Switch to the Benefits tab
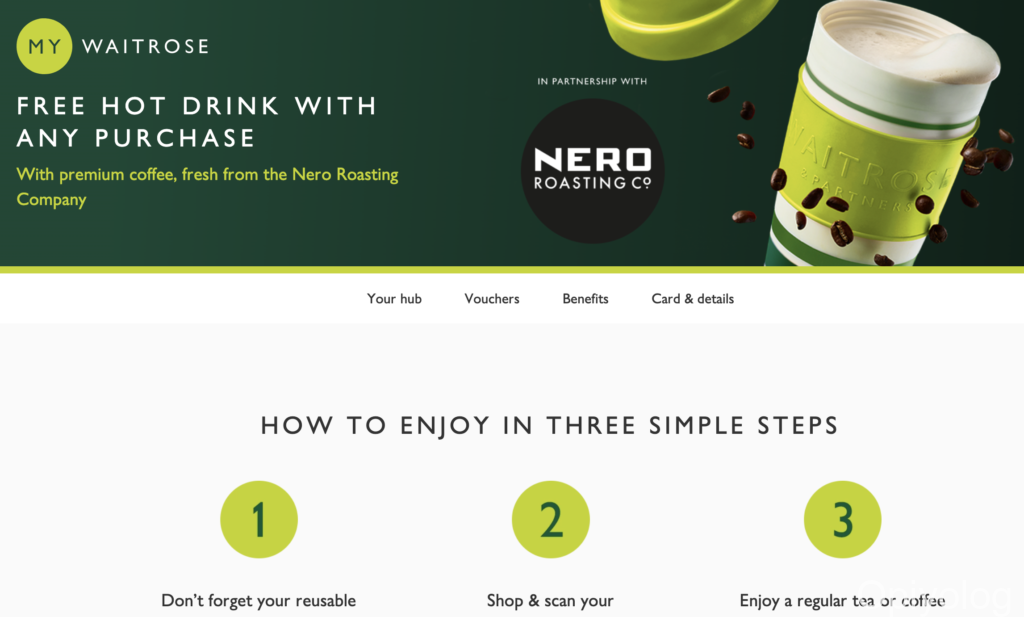The height and width of the screenshot is (617, 1024). click(585, 298)
